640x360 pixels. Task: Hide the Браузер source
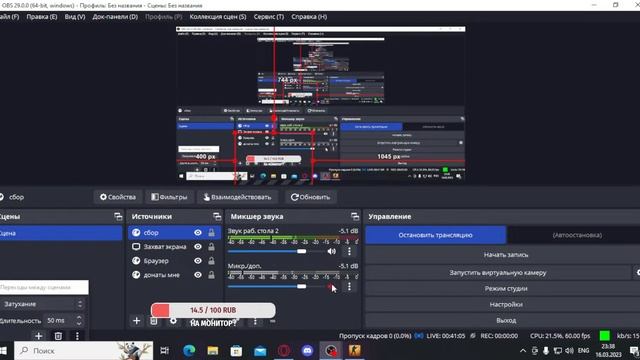(198, 261)
